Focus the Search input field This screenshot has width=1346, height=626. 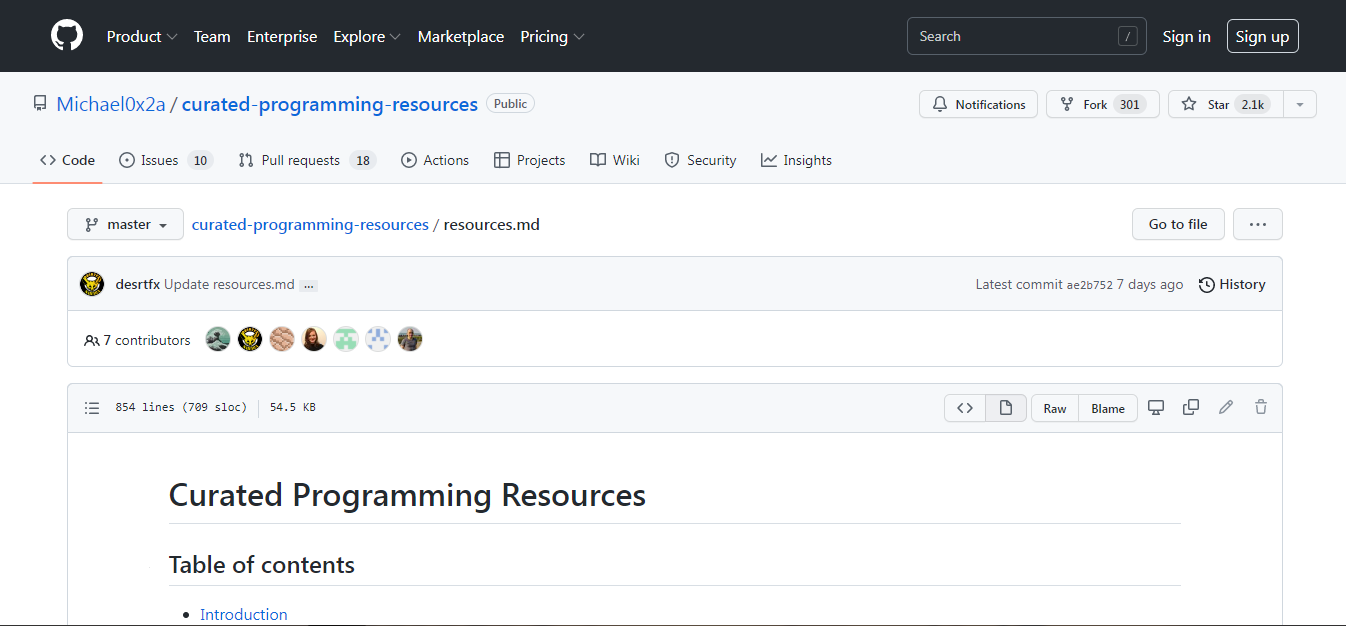point(1015,36)
